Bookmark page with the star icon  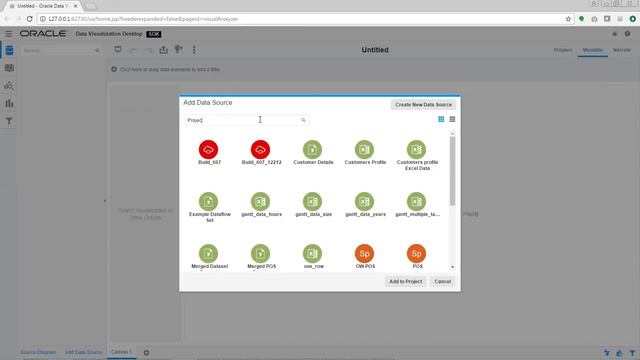[x=568, y=19]
